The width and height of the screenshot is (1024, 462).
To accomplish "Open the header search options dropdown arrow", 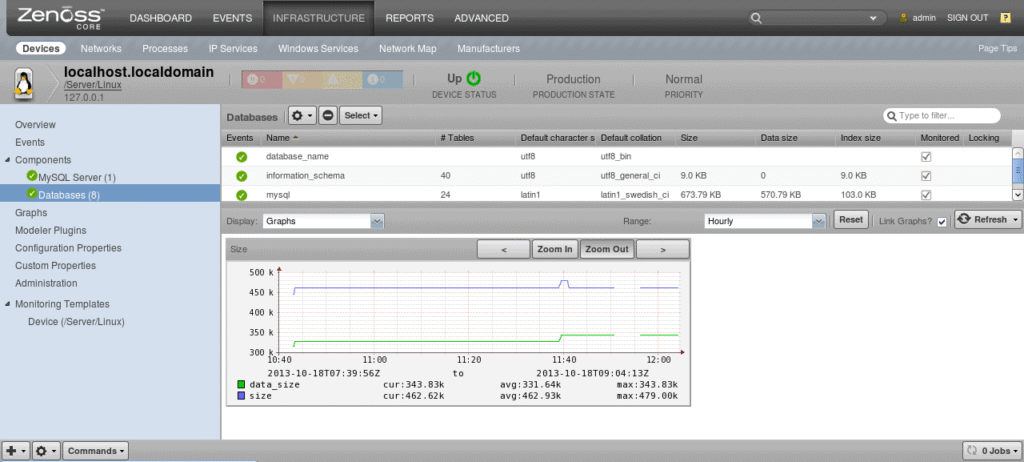I will coord(872,19).
